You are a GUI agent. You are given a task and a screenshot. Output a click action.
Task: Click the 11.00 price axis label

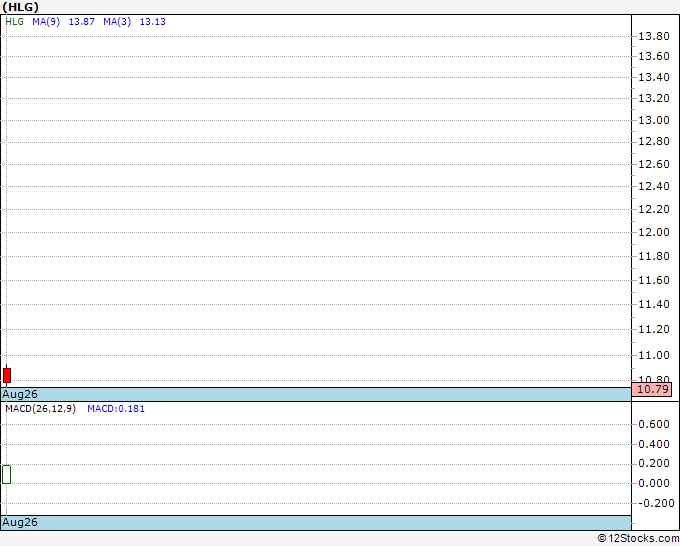pyautogui.click(x=654, y=355)
